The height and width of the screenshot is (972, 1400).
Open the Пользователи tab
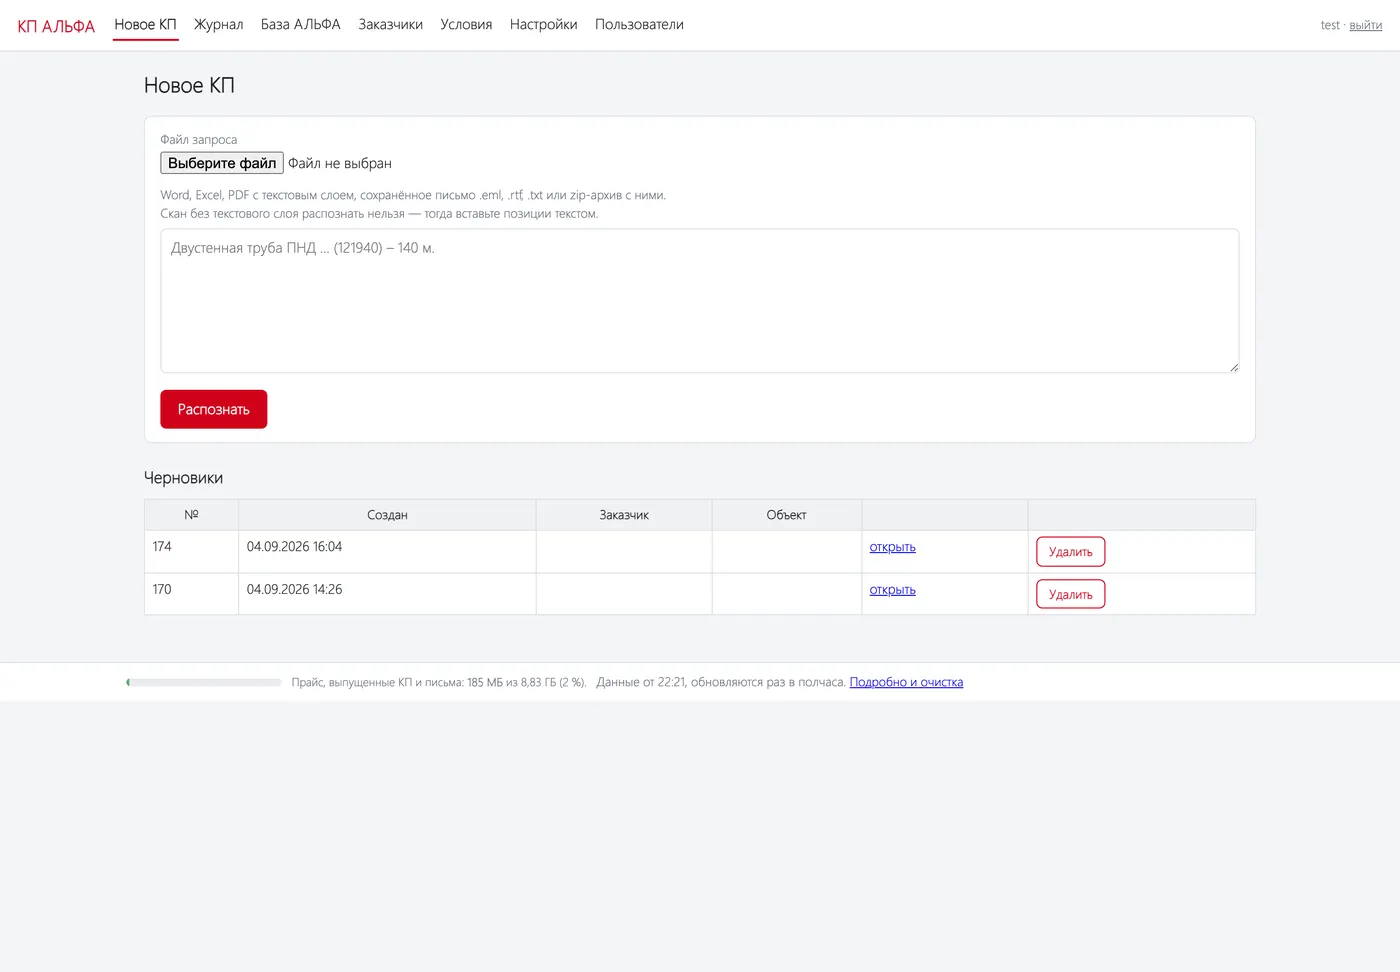click(x=639, y=25)
